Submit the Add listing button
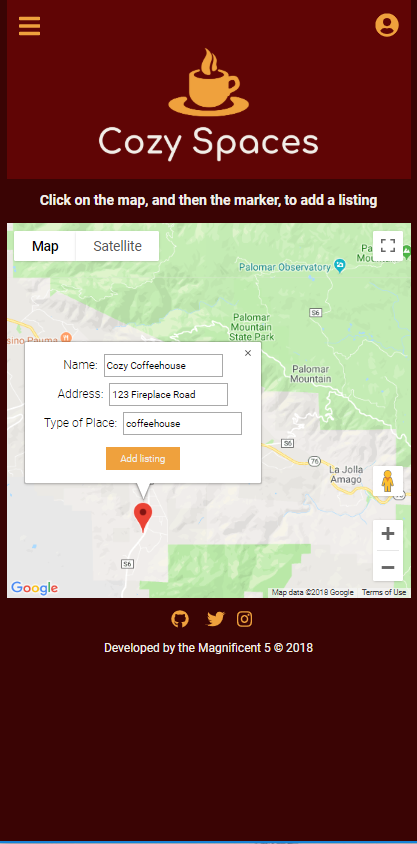The image size is (417, 844). tap(143, 459)
